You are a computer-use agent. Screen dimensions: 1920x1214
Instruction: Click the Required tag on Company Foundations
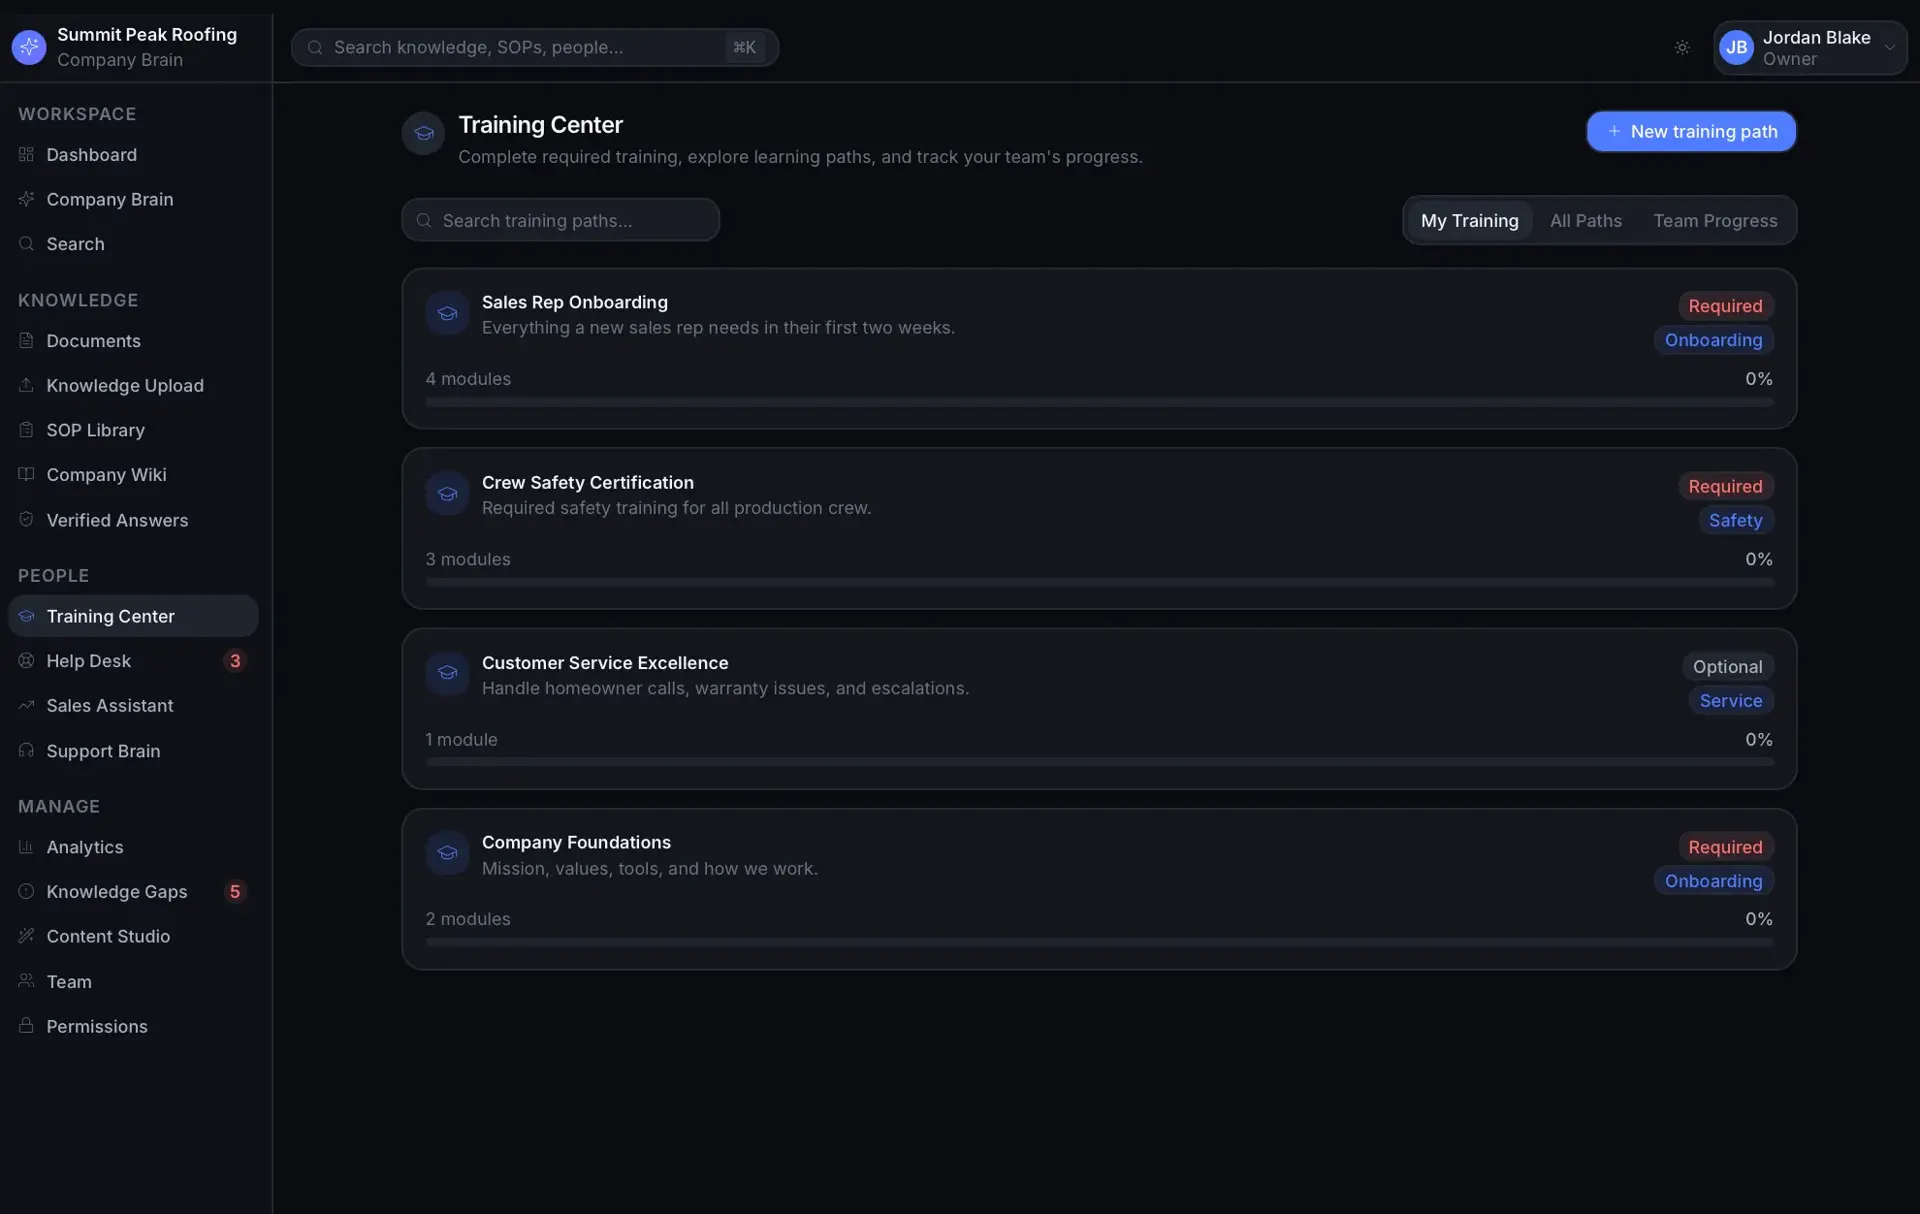click(x=1725, y=847)
